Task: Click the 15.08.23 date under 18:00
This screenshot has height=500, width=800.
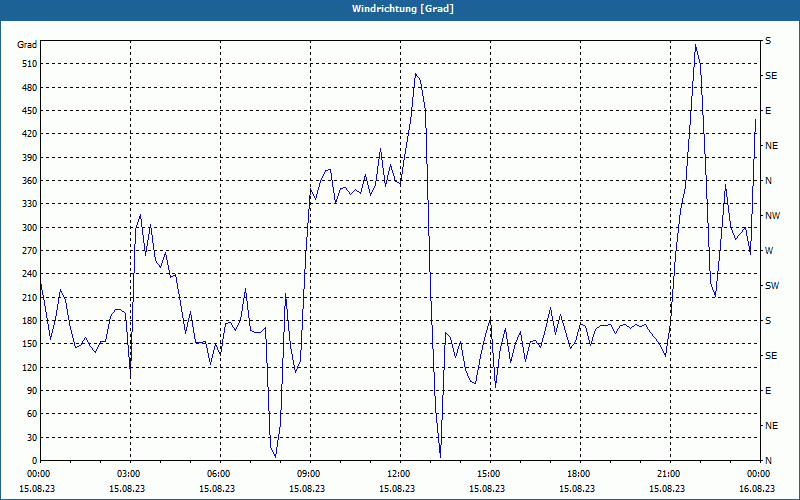Action: 577,488
